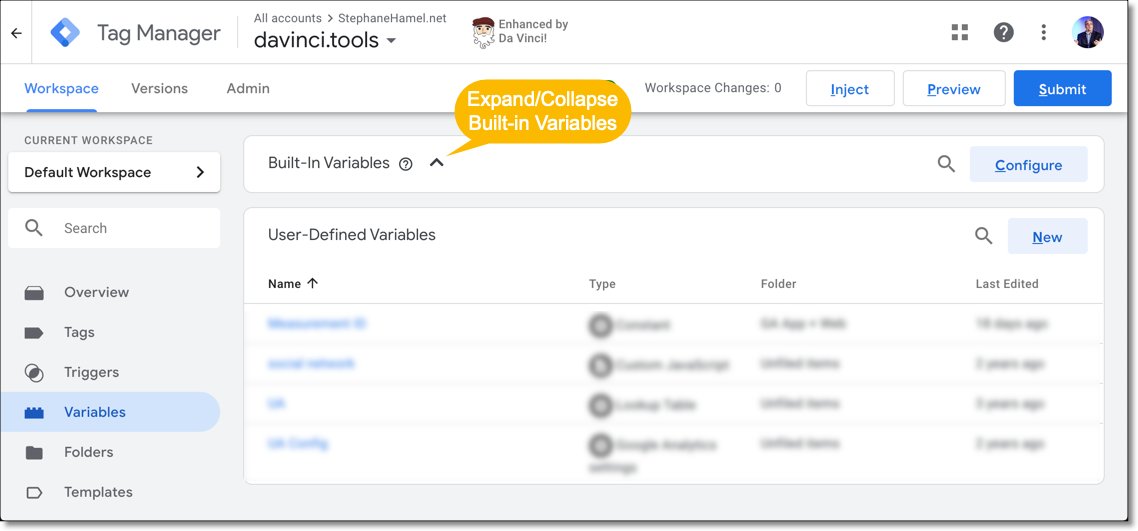Click the Variables lego-brick icon
1138x531 pixels.
34,413
